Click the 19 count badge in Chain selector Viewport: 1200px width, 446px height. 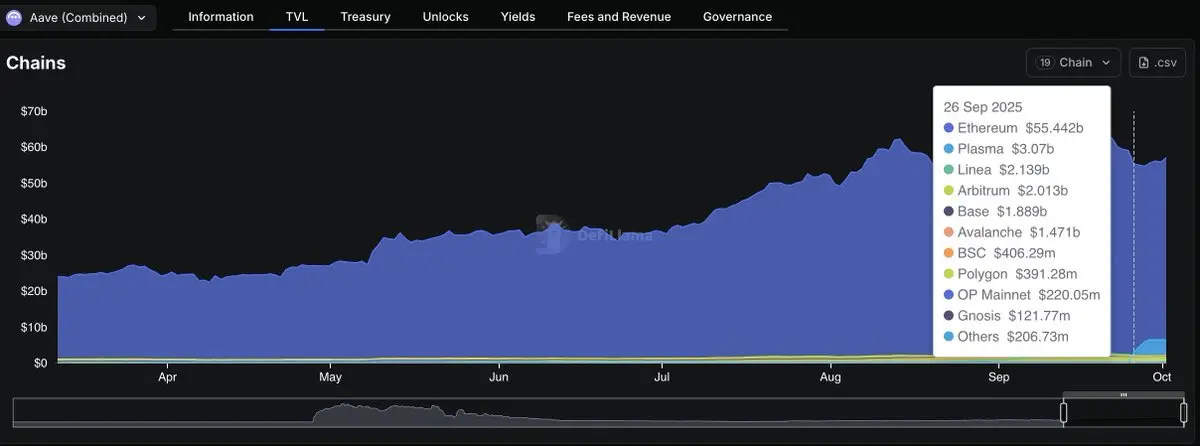tap(1045, 62)
